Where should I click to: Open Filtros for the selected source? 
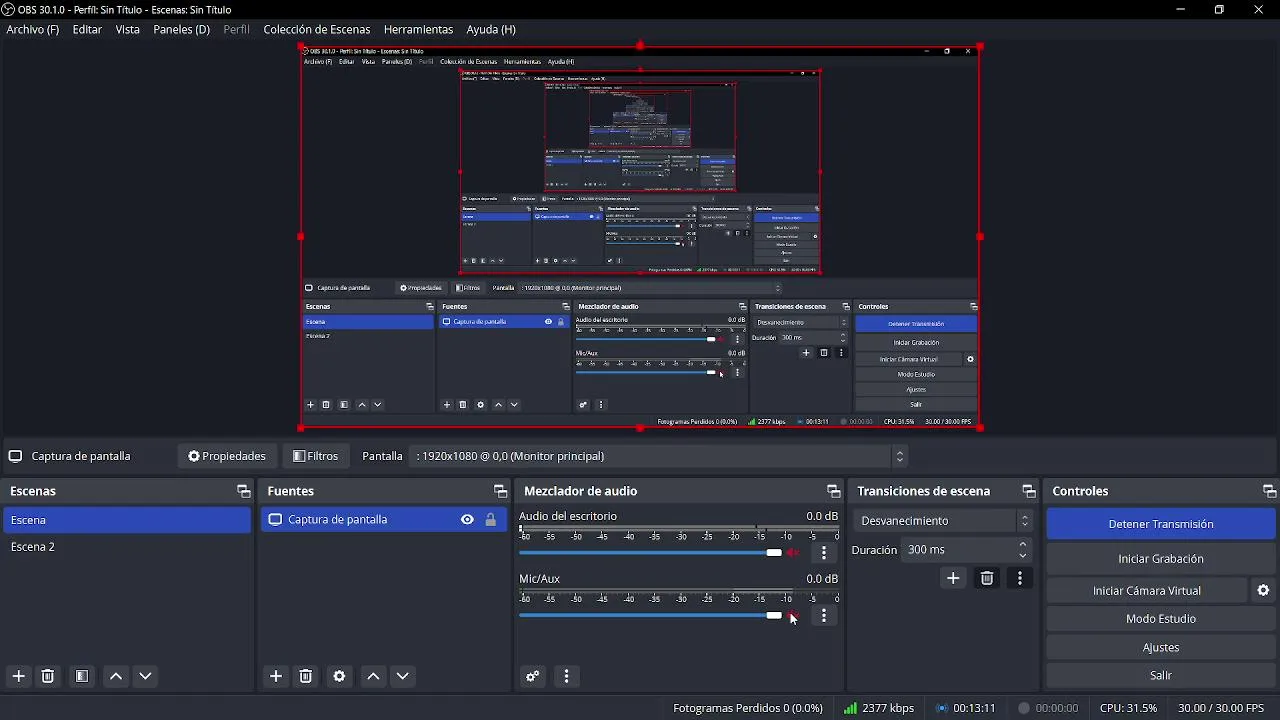(x=316, y=456)
